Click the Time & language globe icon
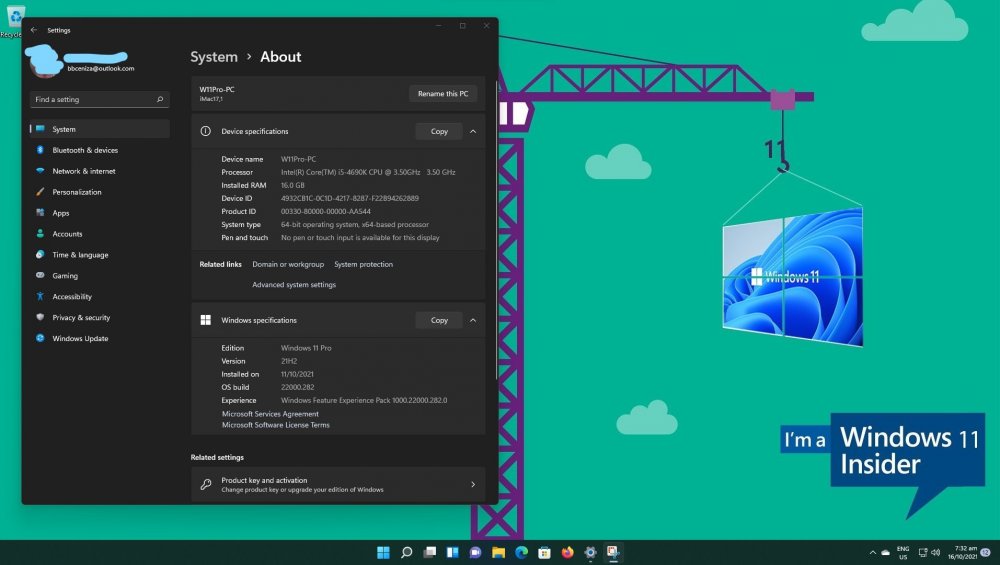 coord(40,254)
